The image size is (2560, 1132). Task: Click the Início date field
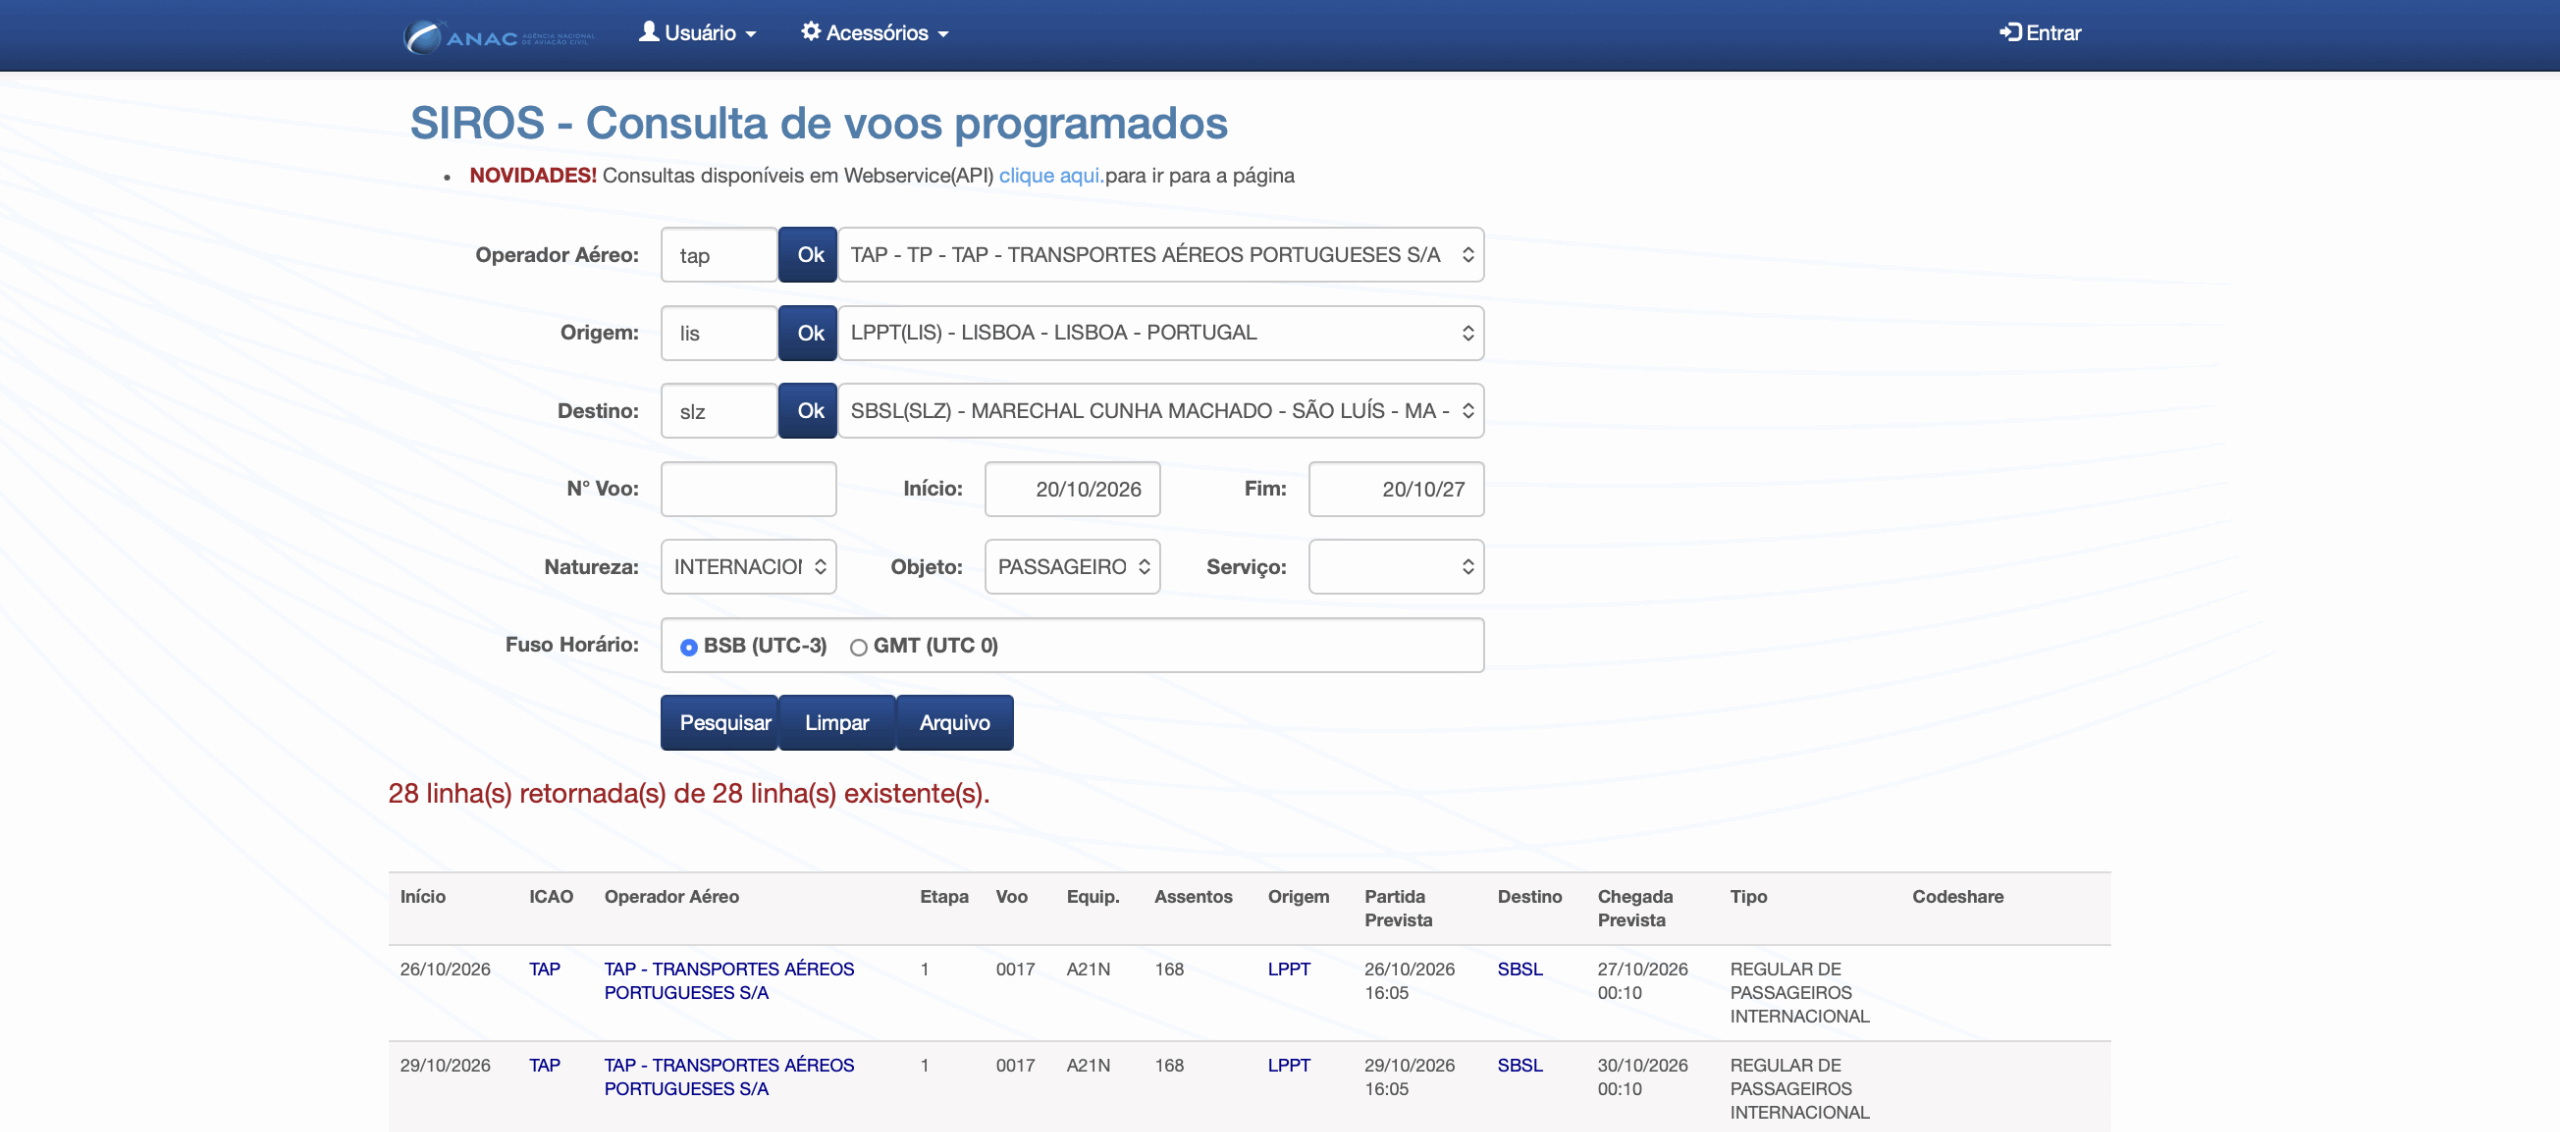1073,489
